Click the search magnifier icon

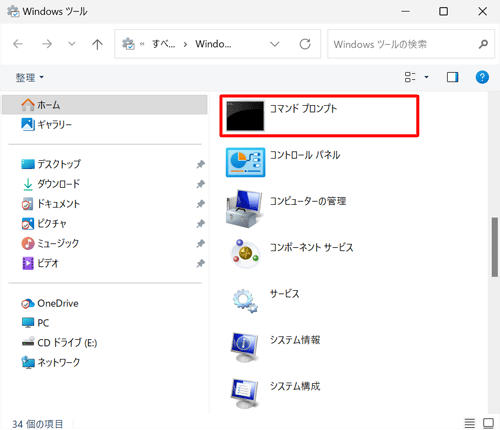(x=483, y=44)
